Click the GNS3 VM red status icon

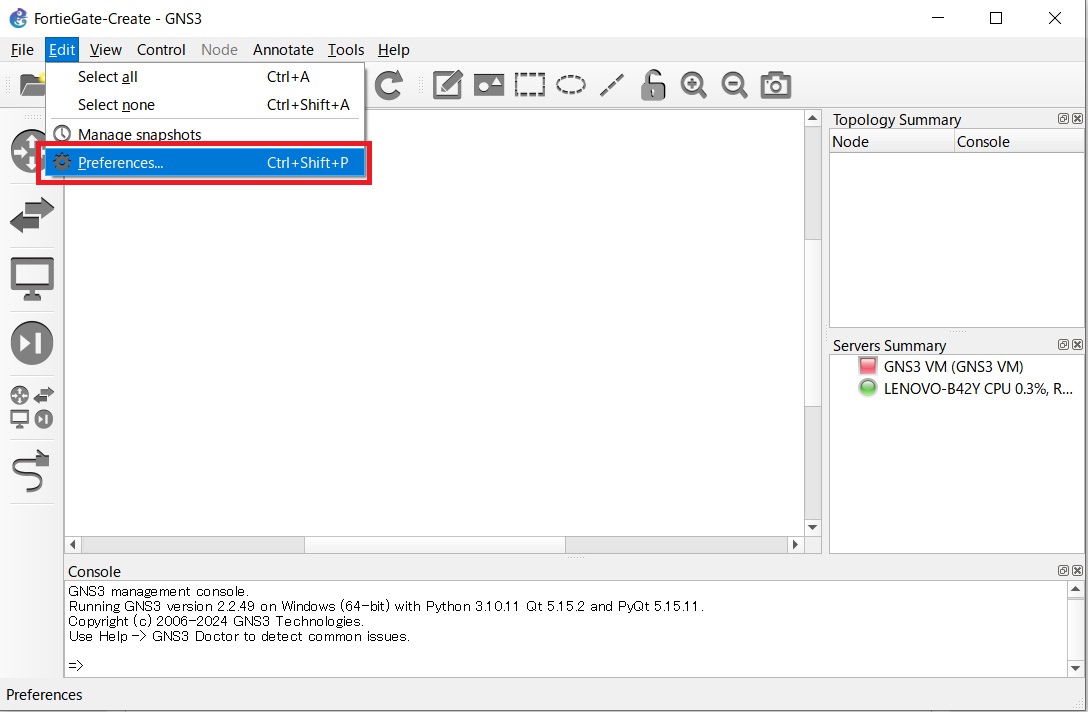pyautogui.click(x=867, y=366)
